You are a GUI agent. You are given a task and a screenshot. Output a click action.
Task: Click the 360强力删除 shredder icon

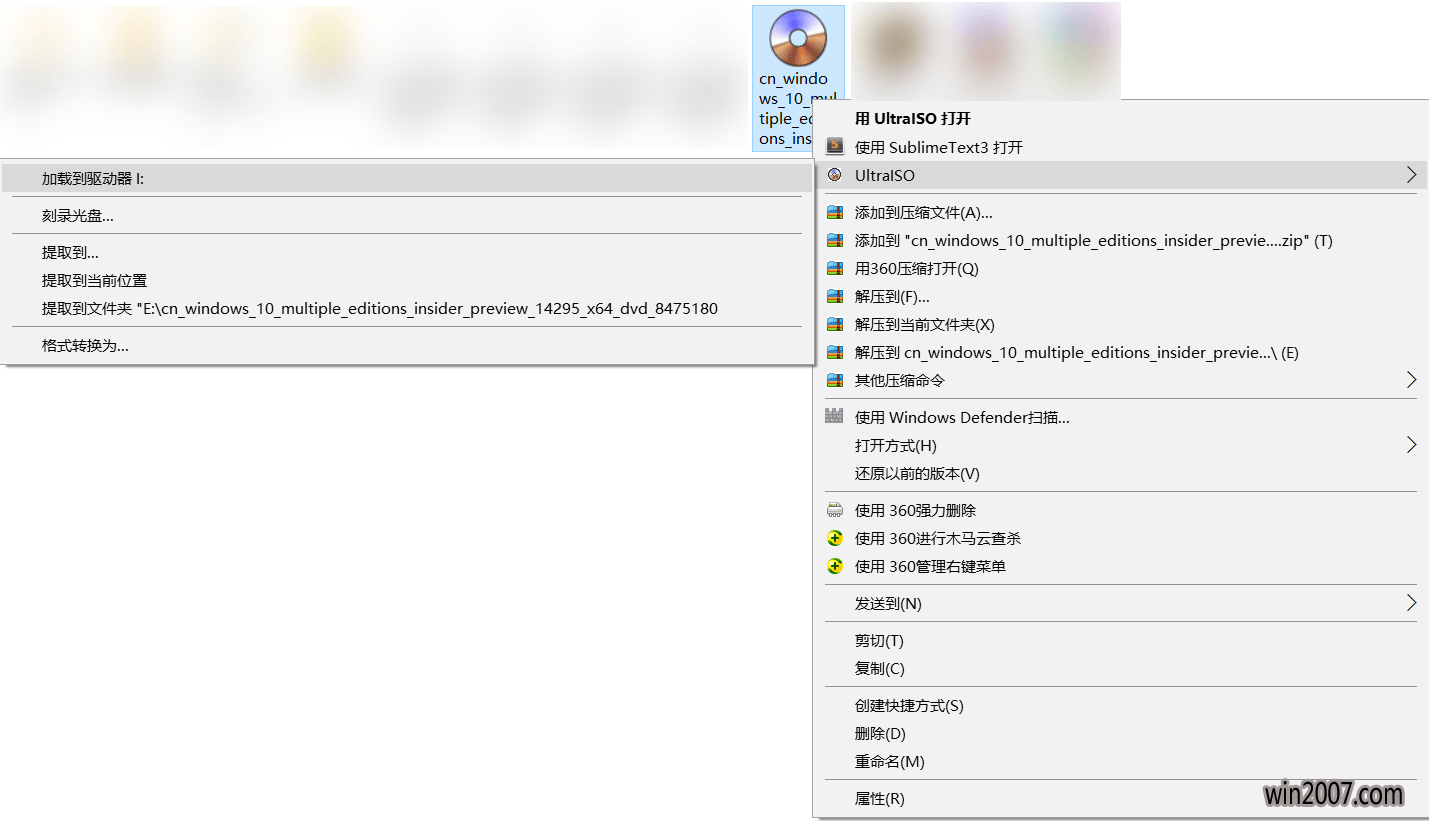pos(835,510)
